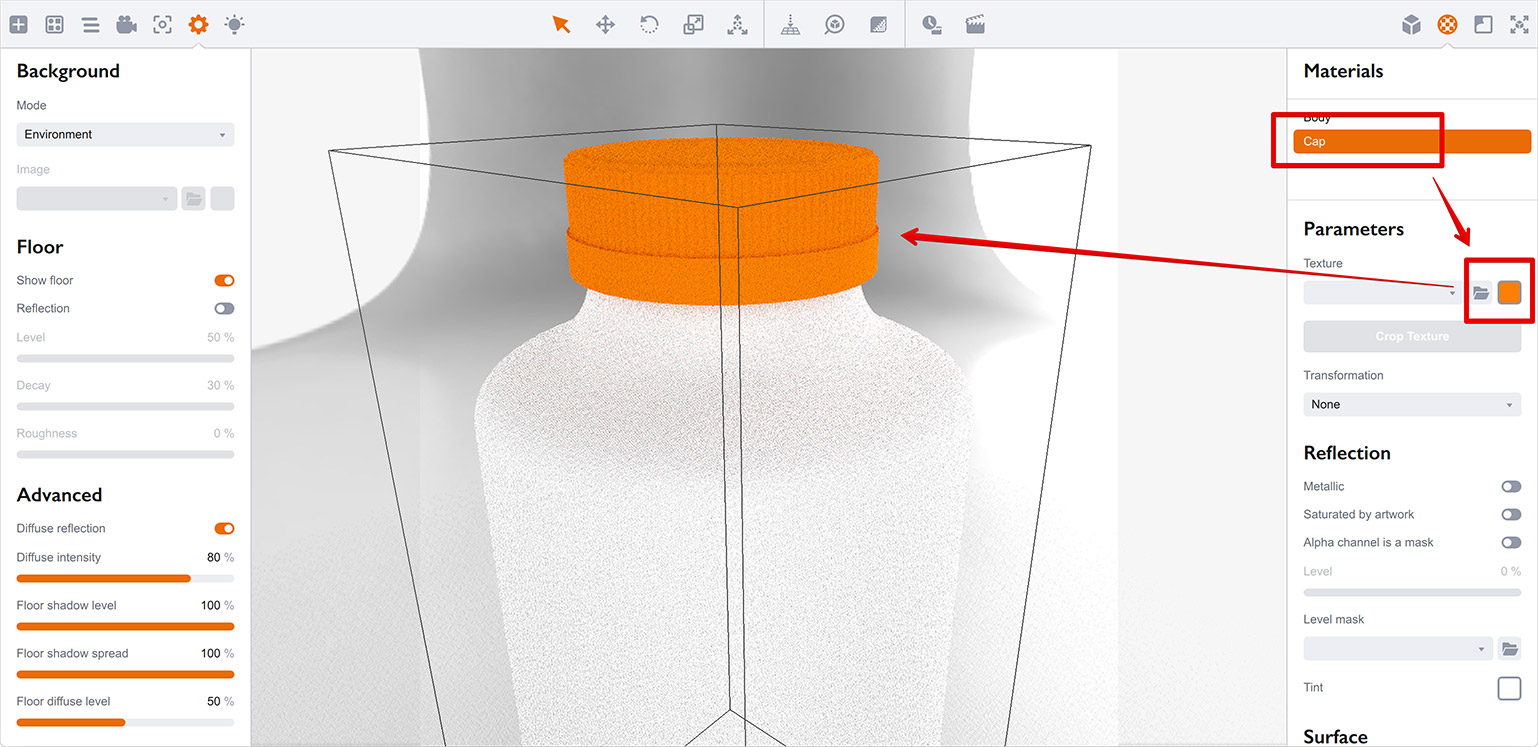Select the Body material in list
The image size is (1538, 747).
pyautogui.click(x=1317, y=118)
